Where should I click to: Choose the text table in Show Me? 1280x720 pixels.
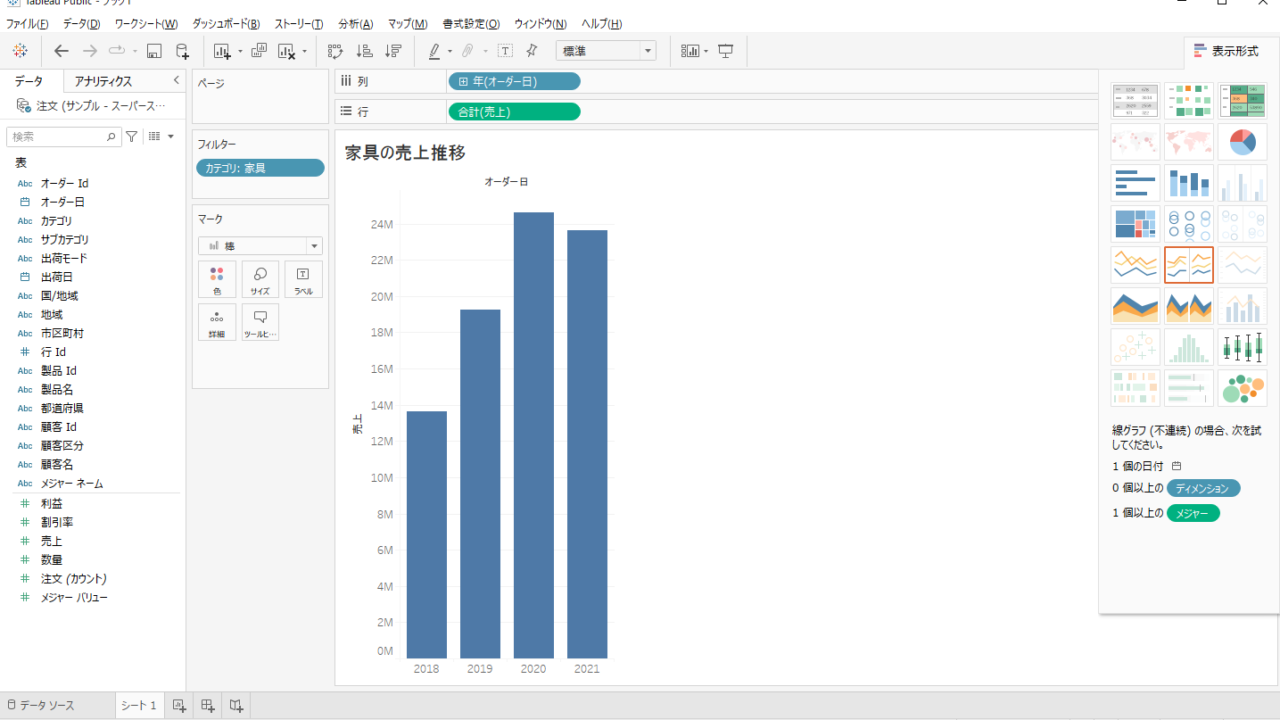1135,101
